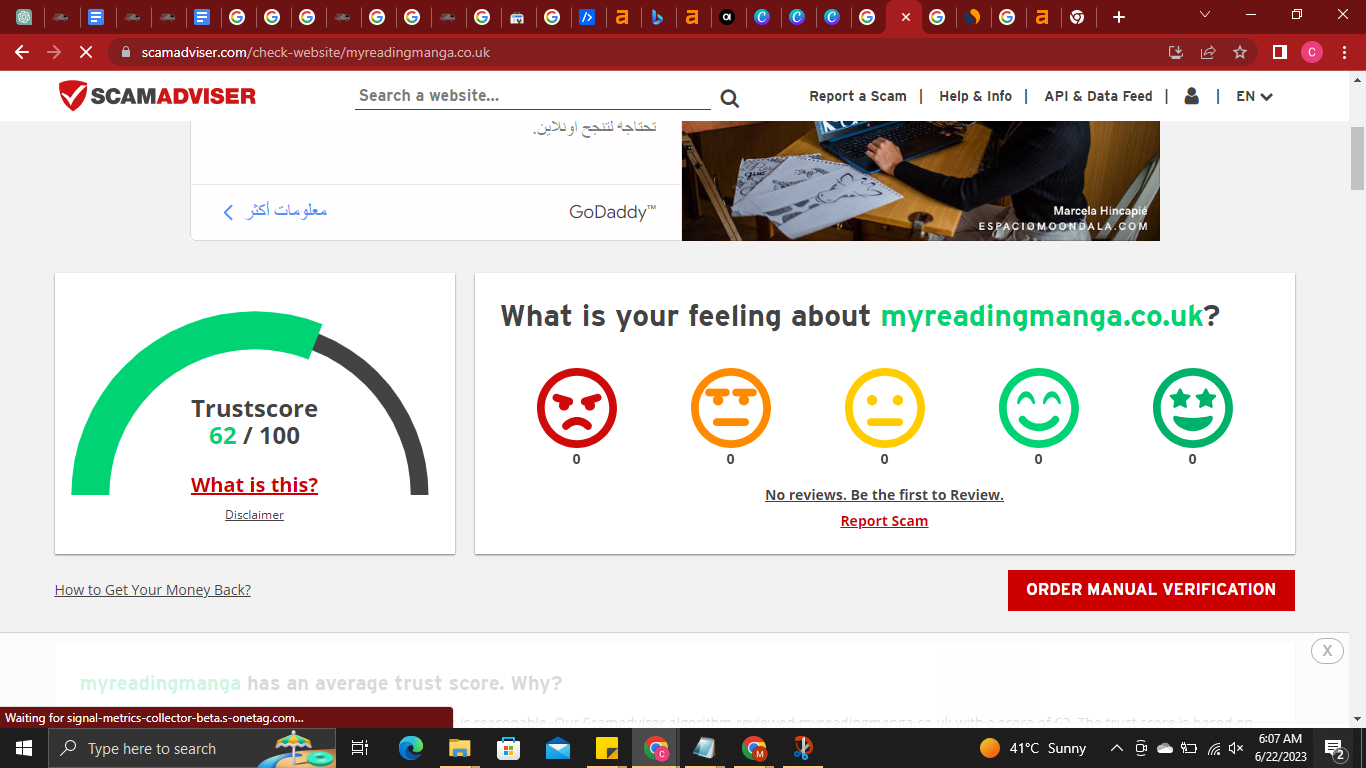Viewport: 1366px width, 768px height.
Task: Open Task View on the taskbar
Action: point(360,748)
